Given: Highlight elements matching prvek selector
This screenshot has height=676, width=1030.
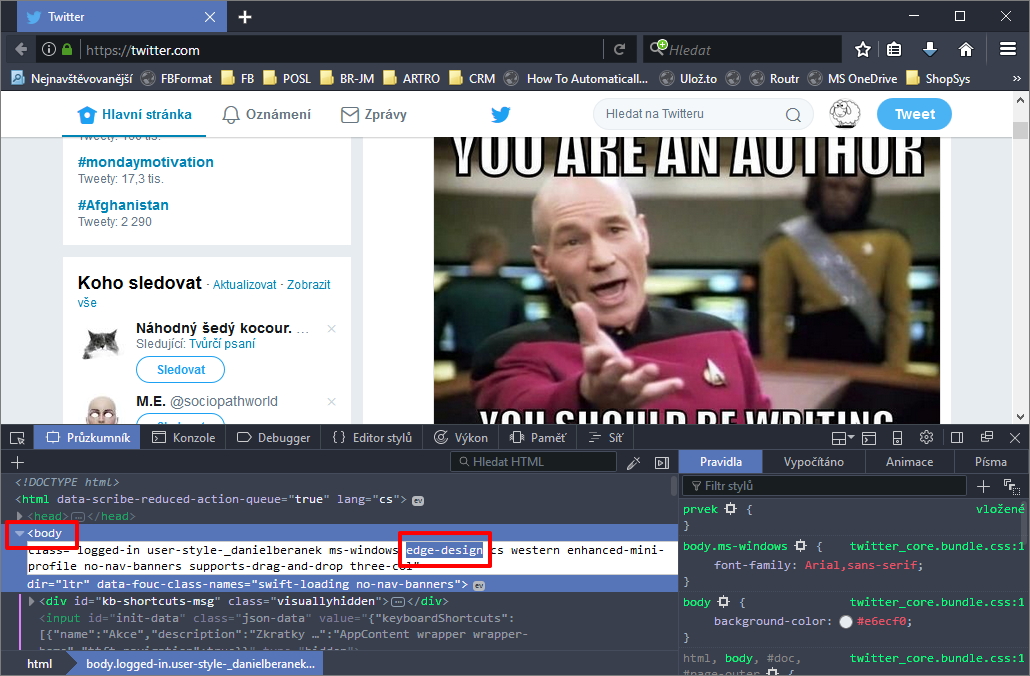Looking at the screenshot, I should click(x=730, y=509).
